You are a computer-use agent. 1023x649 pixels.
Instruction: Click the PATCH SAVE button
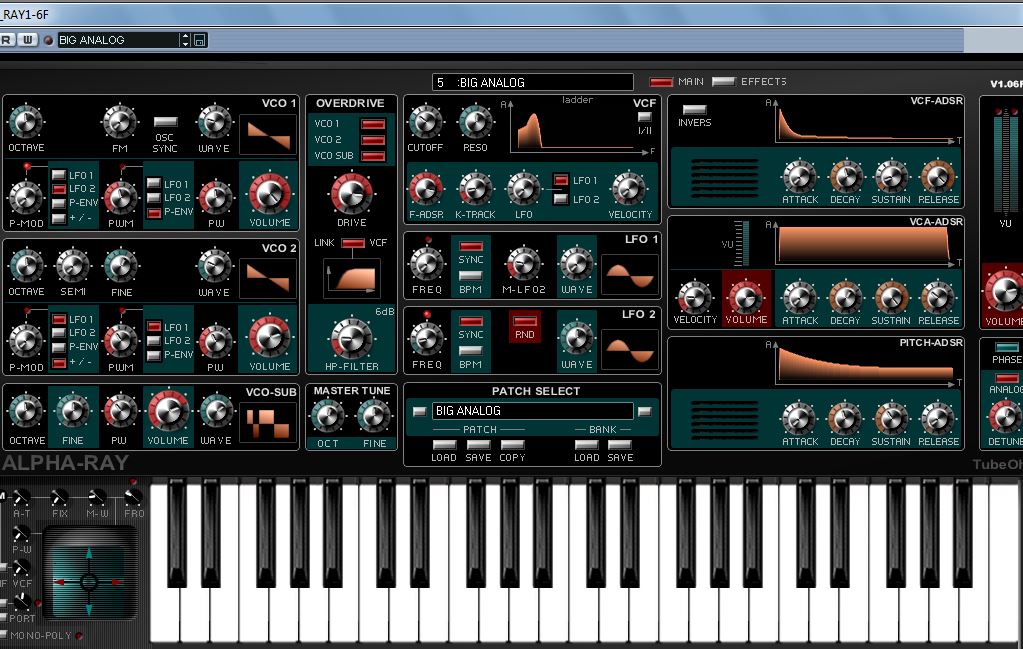point(478,445)
